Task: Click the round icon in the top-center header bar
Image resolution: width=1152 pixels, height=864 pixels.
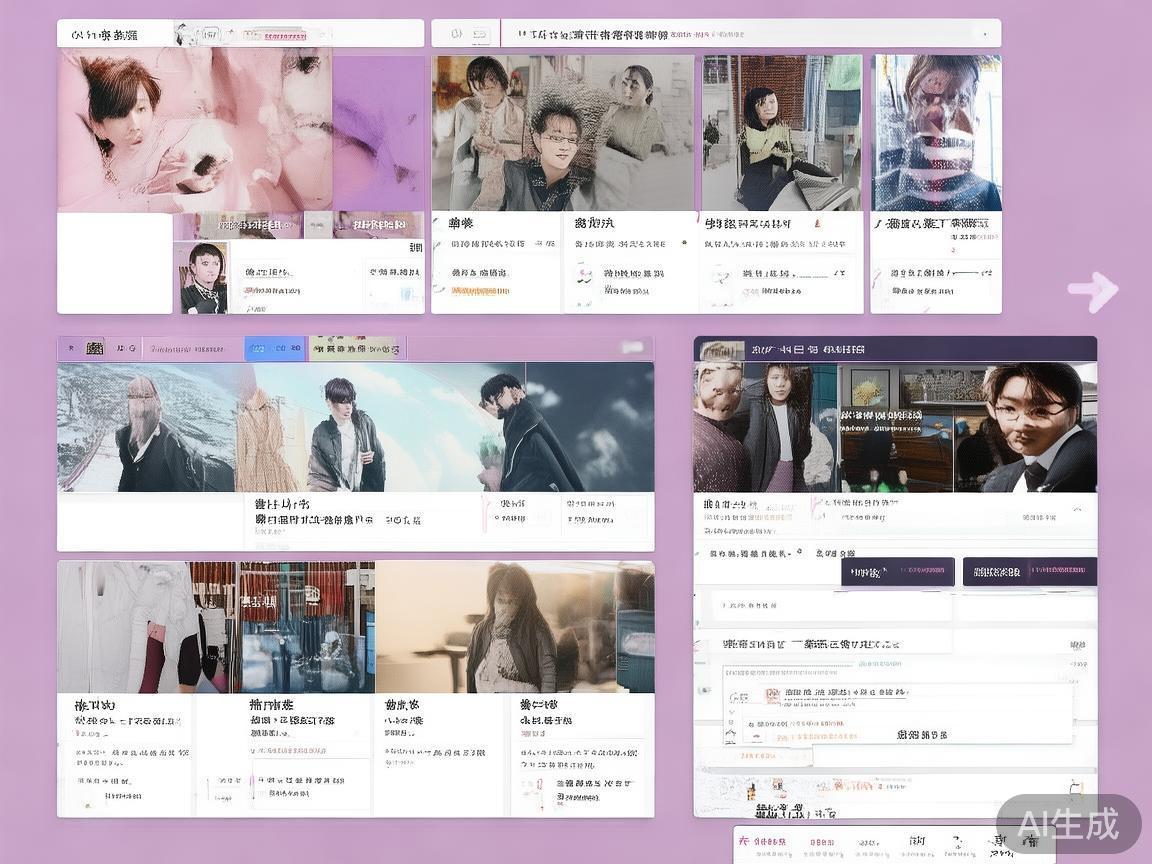Action: pyautogui.click(x=456, y=34)
